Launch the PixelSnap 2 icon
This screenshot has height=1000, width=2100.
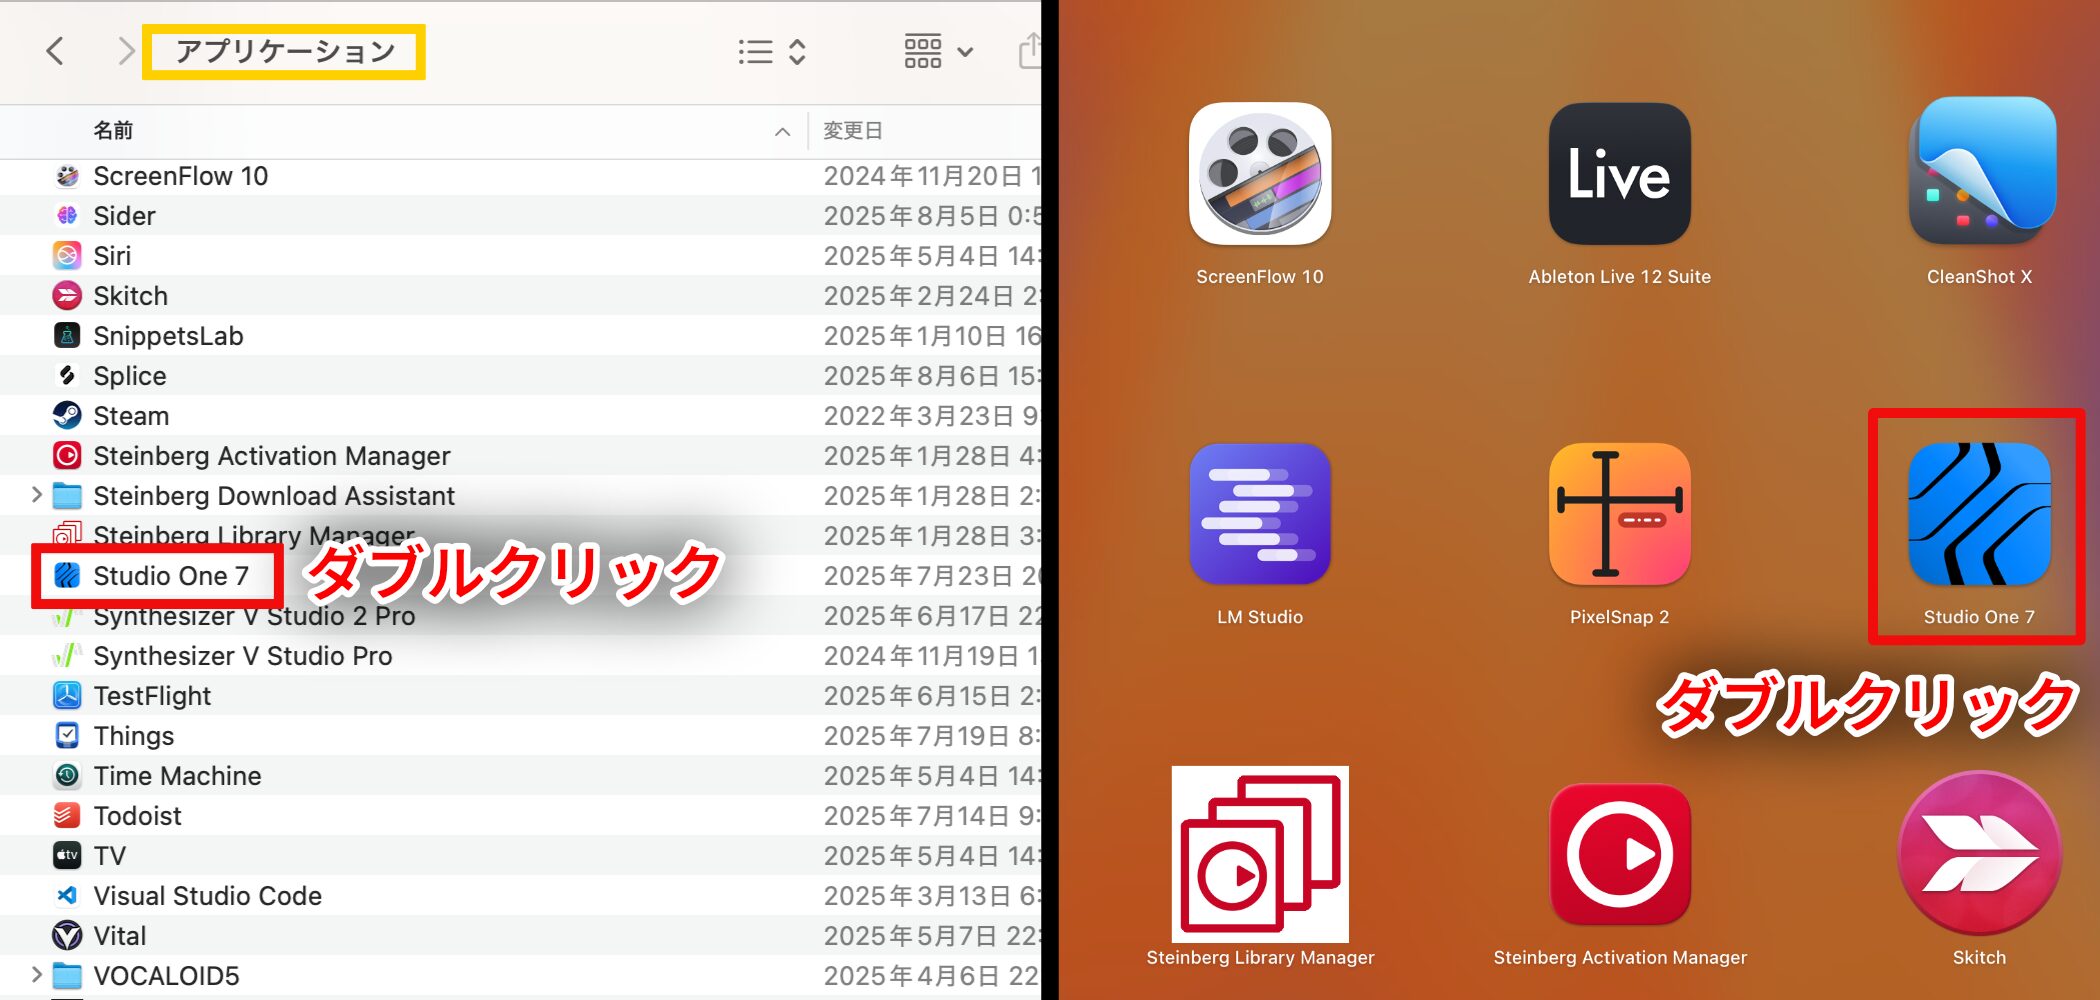tap(1619, 515)
